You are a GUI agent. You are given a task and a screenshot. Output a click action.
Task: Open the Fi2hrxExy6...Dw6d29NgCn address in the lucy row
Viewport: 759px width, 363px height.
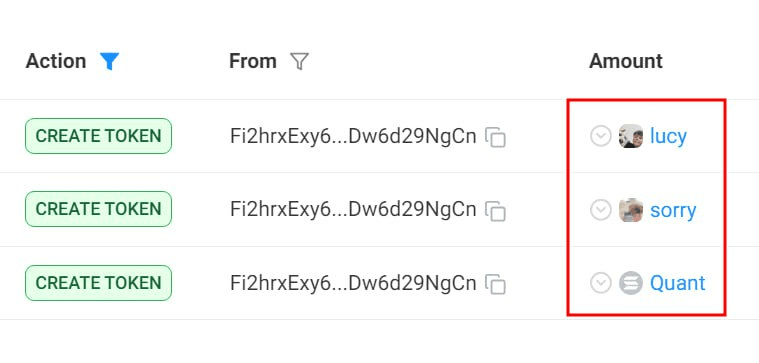coord(353,136)
